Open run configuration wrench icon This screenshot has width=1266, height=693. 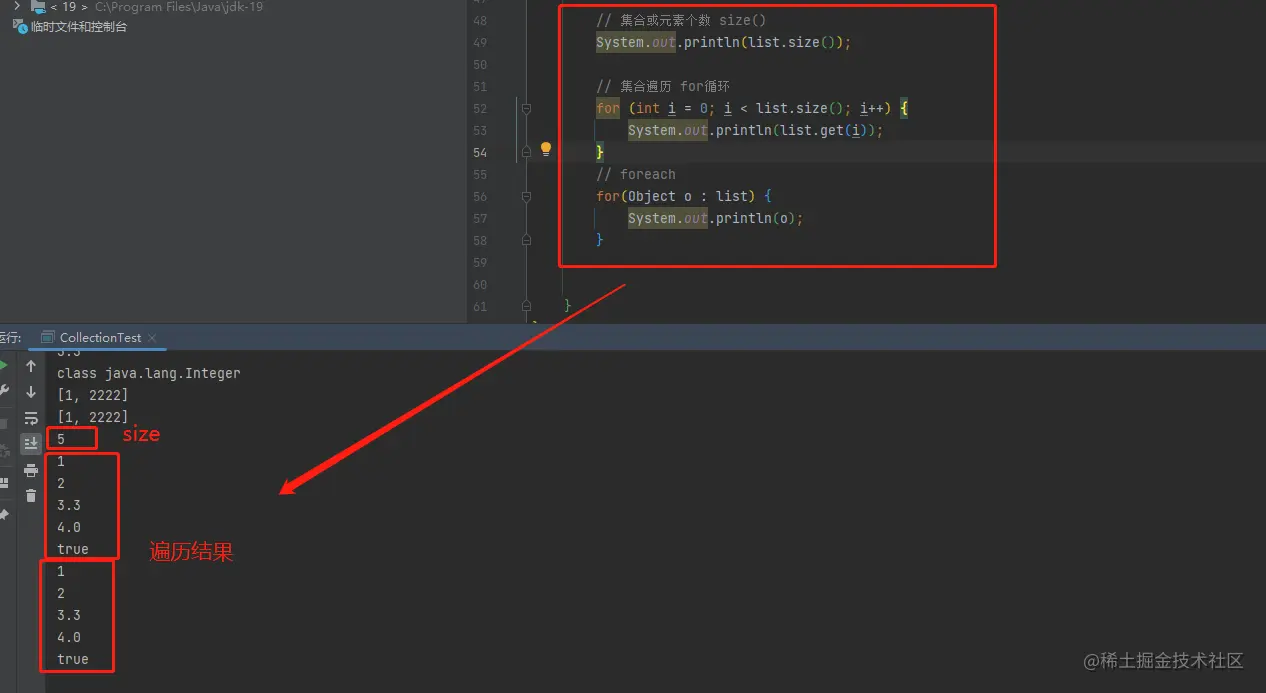click(x=4, y=391)
